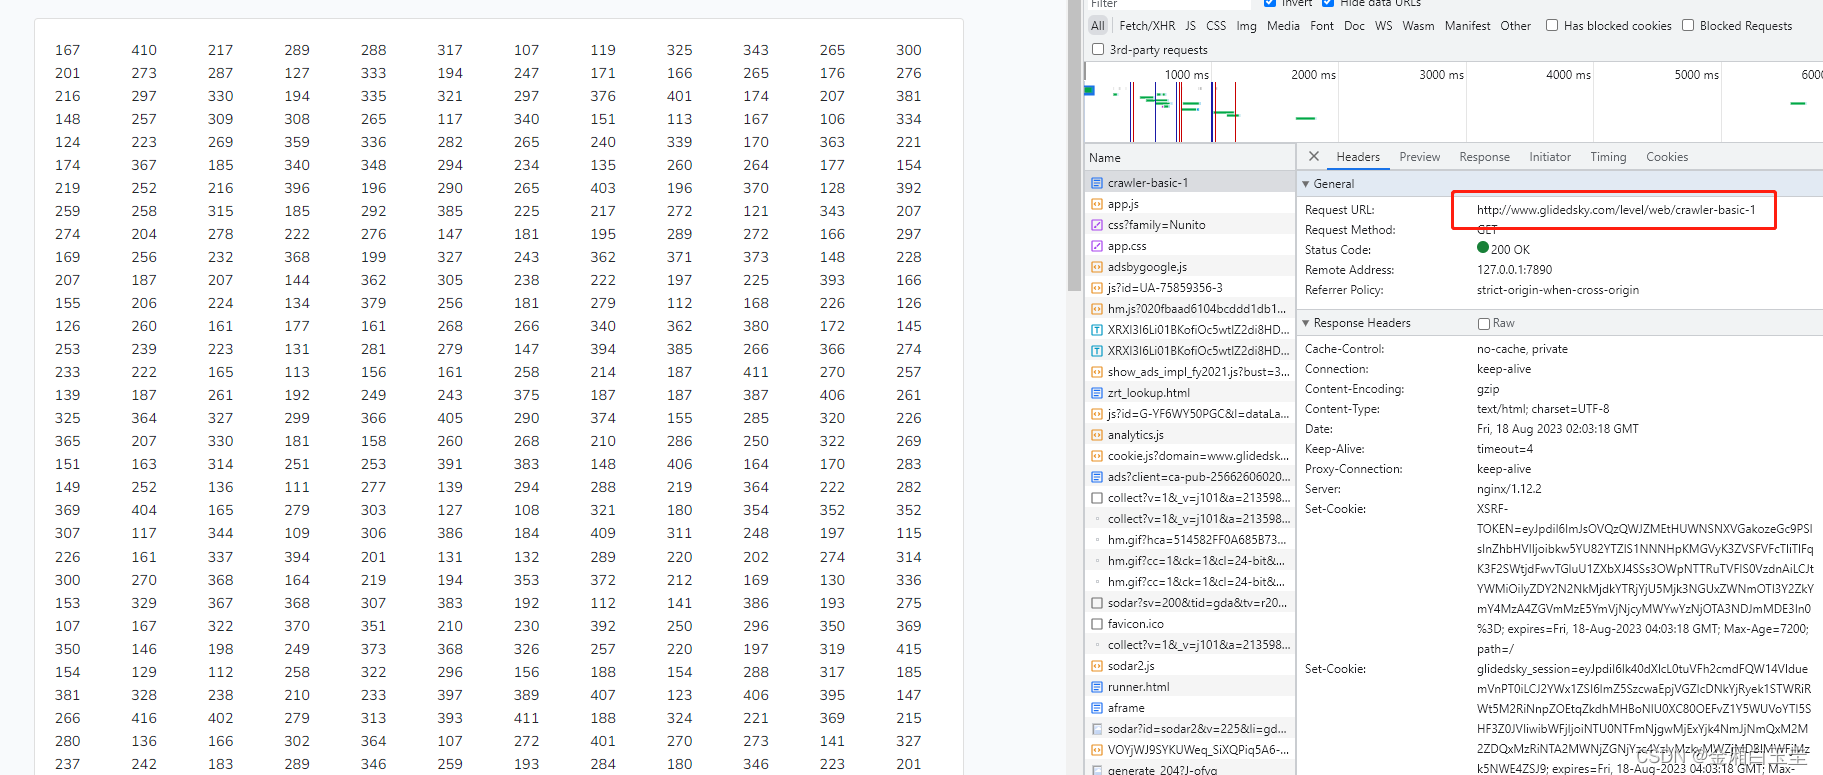The image size is (1823, 775).
Task: Filter requests by Font type
Action: point(1322,26)
